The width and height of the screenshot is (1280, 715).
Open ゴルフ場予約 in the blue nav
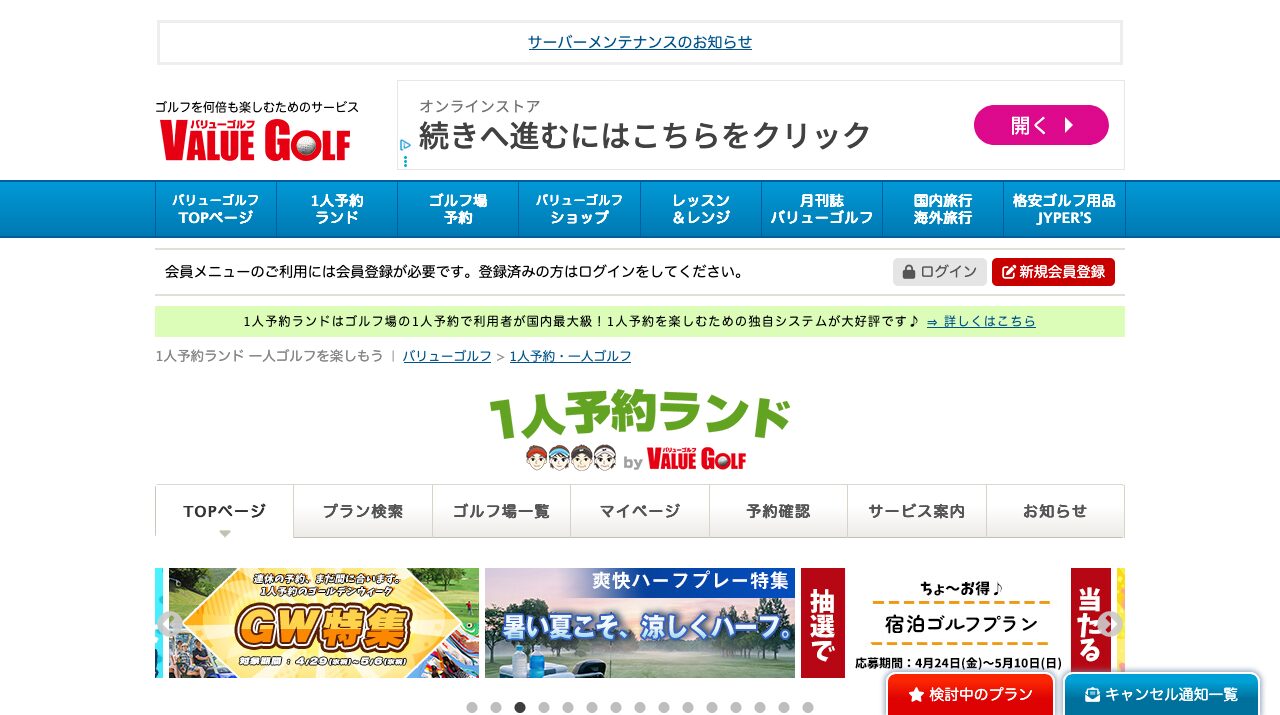(458, 209)
